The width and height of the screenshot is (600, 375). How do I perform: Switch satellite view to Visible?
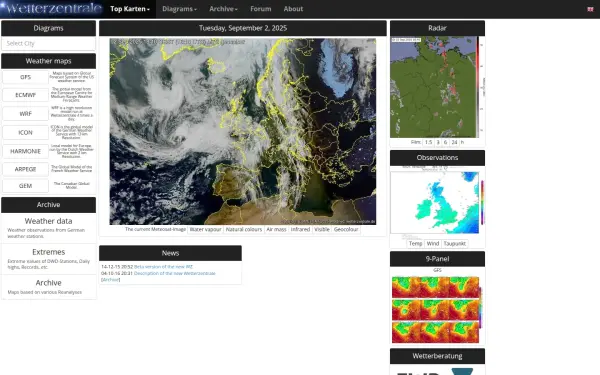322,229
